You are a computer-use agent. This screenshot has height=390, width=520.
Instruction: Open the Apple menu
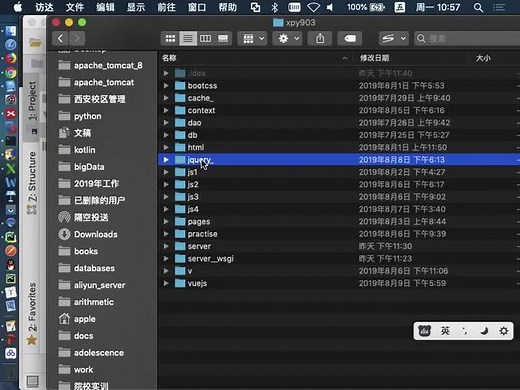point(18,7)
